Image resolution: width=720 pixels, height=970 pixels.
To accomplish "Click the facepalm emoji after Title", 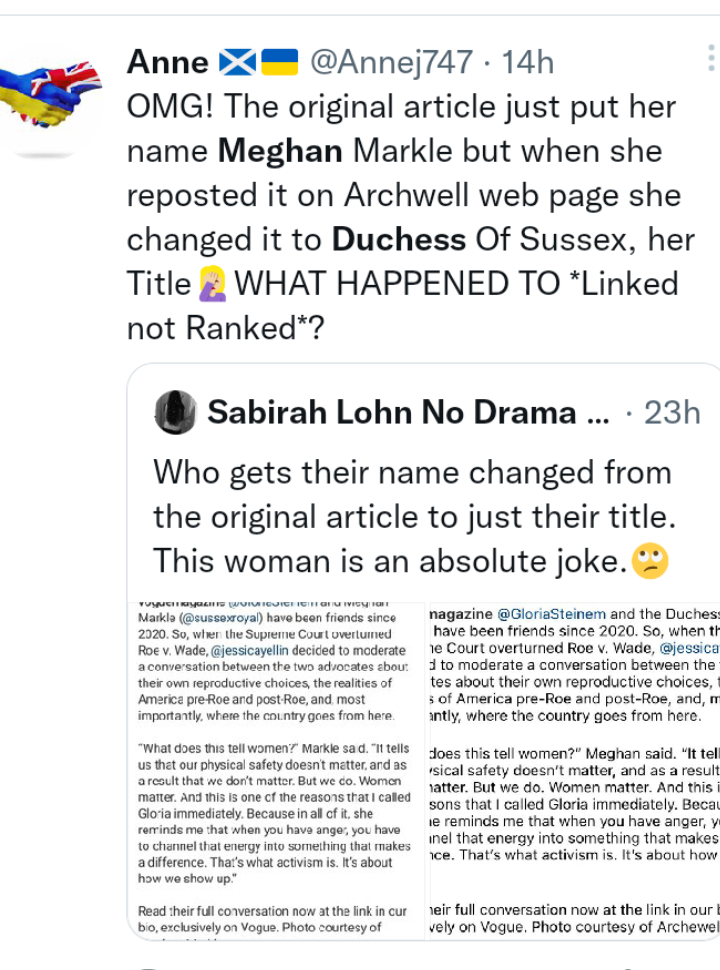I will coord(213,285).
